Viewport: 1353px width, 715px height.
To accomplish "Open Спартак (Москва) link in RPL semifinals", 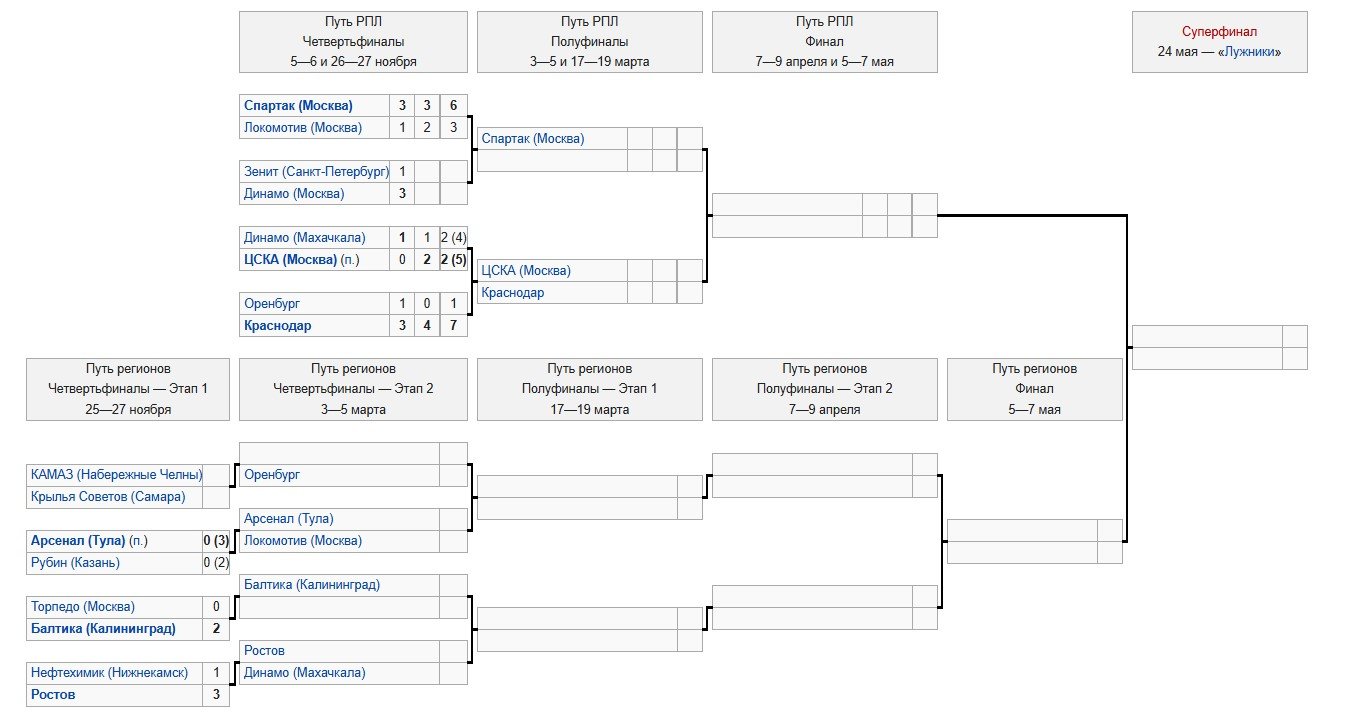I will (533, 139).
